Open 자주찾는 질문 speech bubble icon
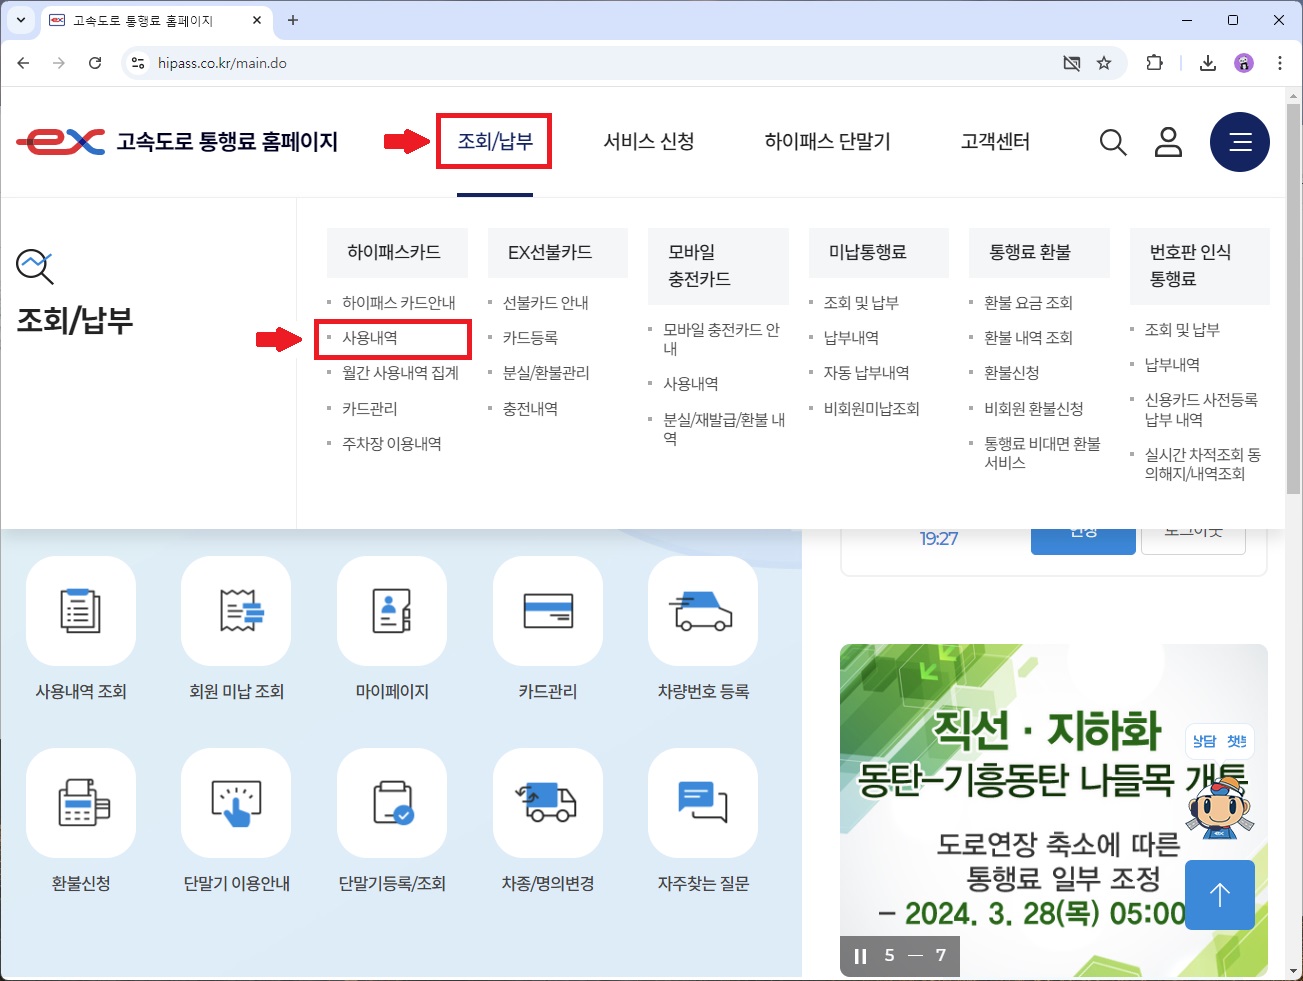This screenshot has width=1303, height=981. (x=702, y=802)
